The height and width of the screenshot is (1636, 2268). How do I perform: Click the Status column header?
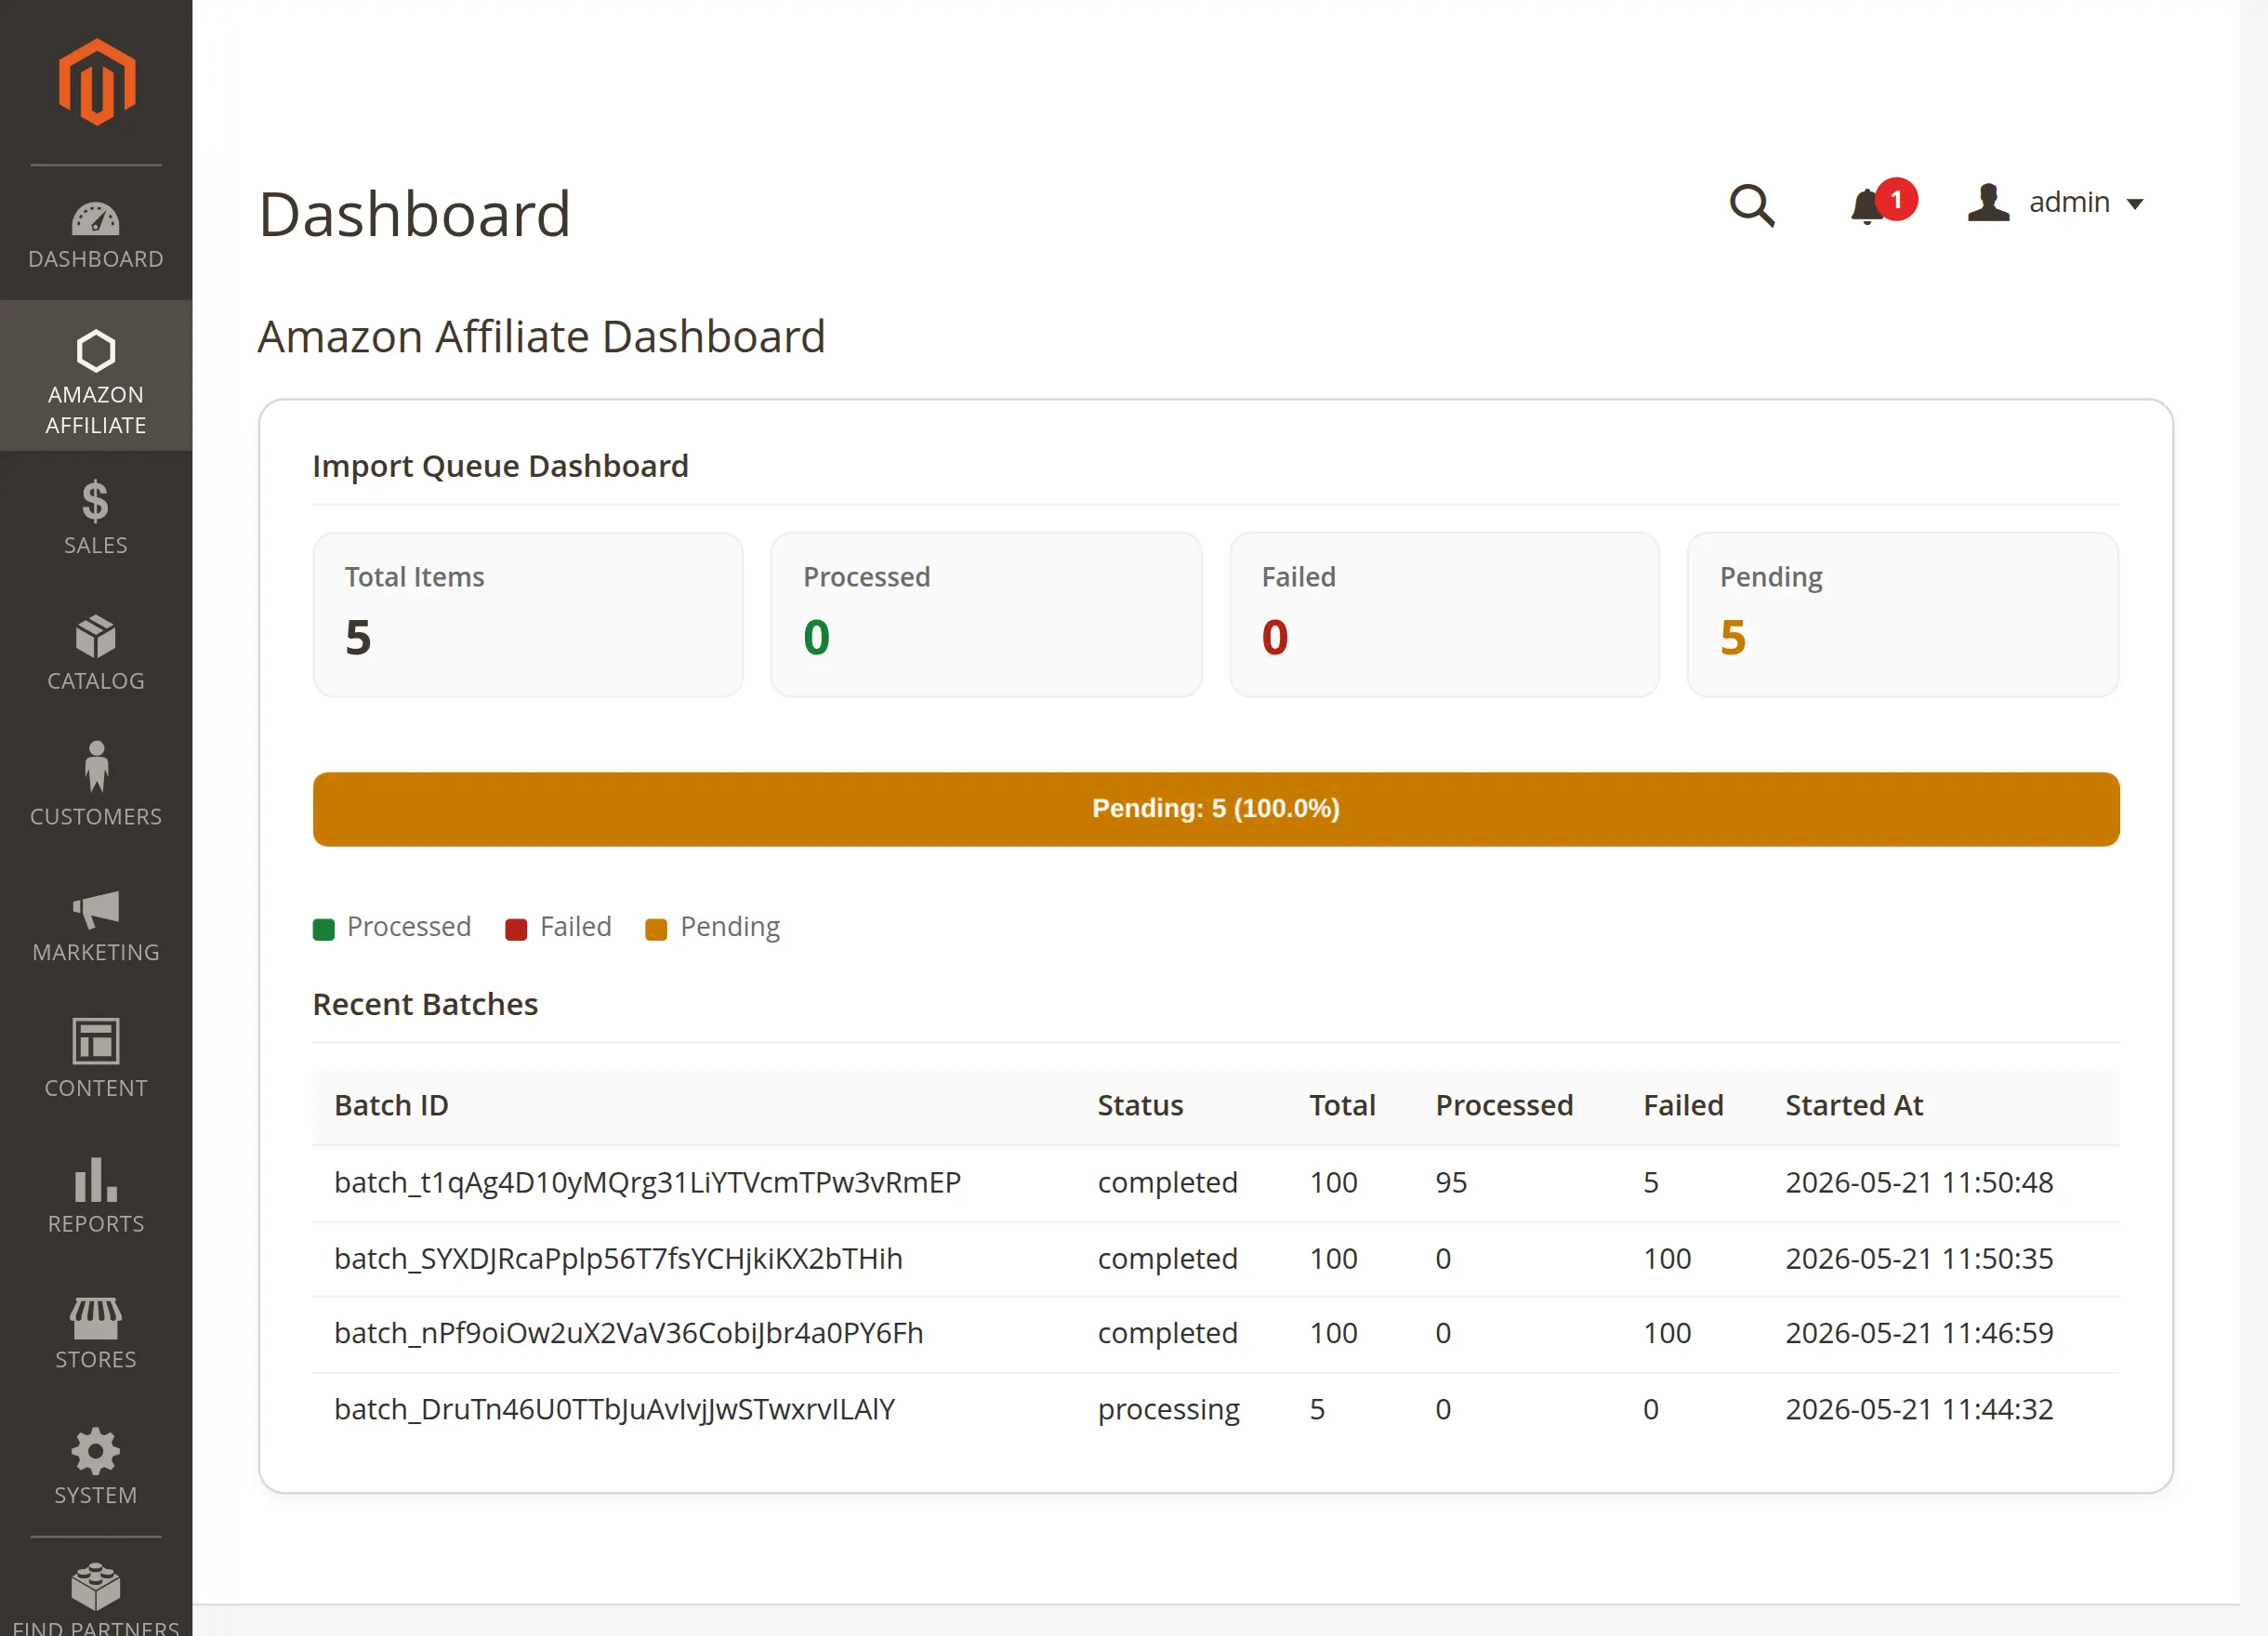click(x=1140, y=1105)
